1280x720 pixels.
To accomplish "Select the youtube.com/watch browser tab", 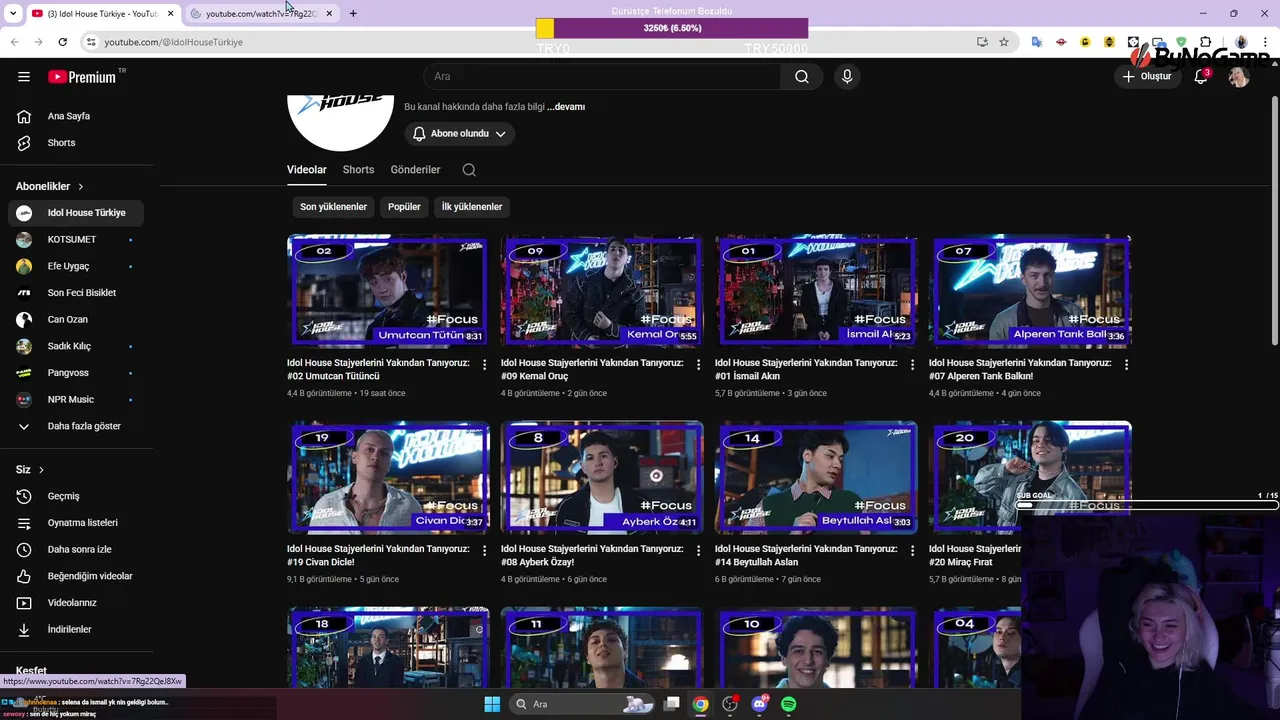I will pos(262,13).
